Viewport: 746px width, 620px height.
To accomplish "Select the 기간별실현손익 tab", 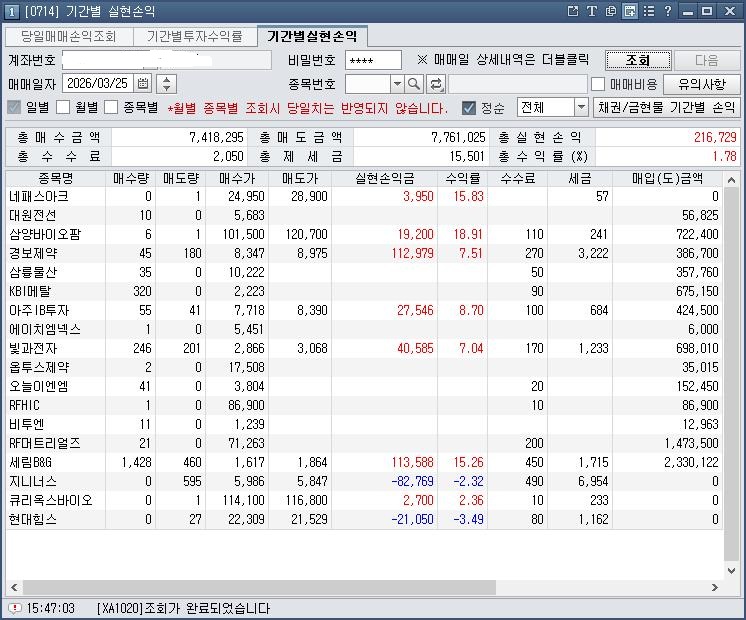I will point(312,36).
